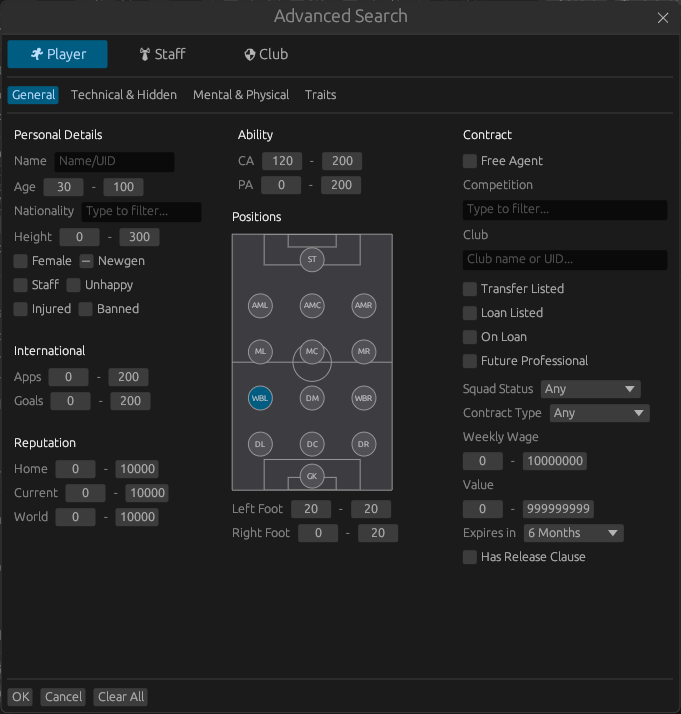Click the Value minimum field

pos(483,509)
